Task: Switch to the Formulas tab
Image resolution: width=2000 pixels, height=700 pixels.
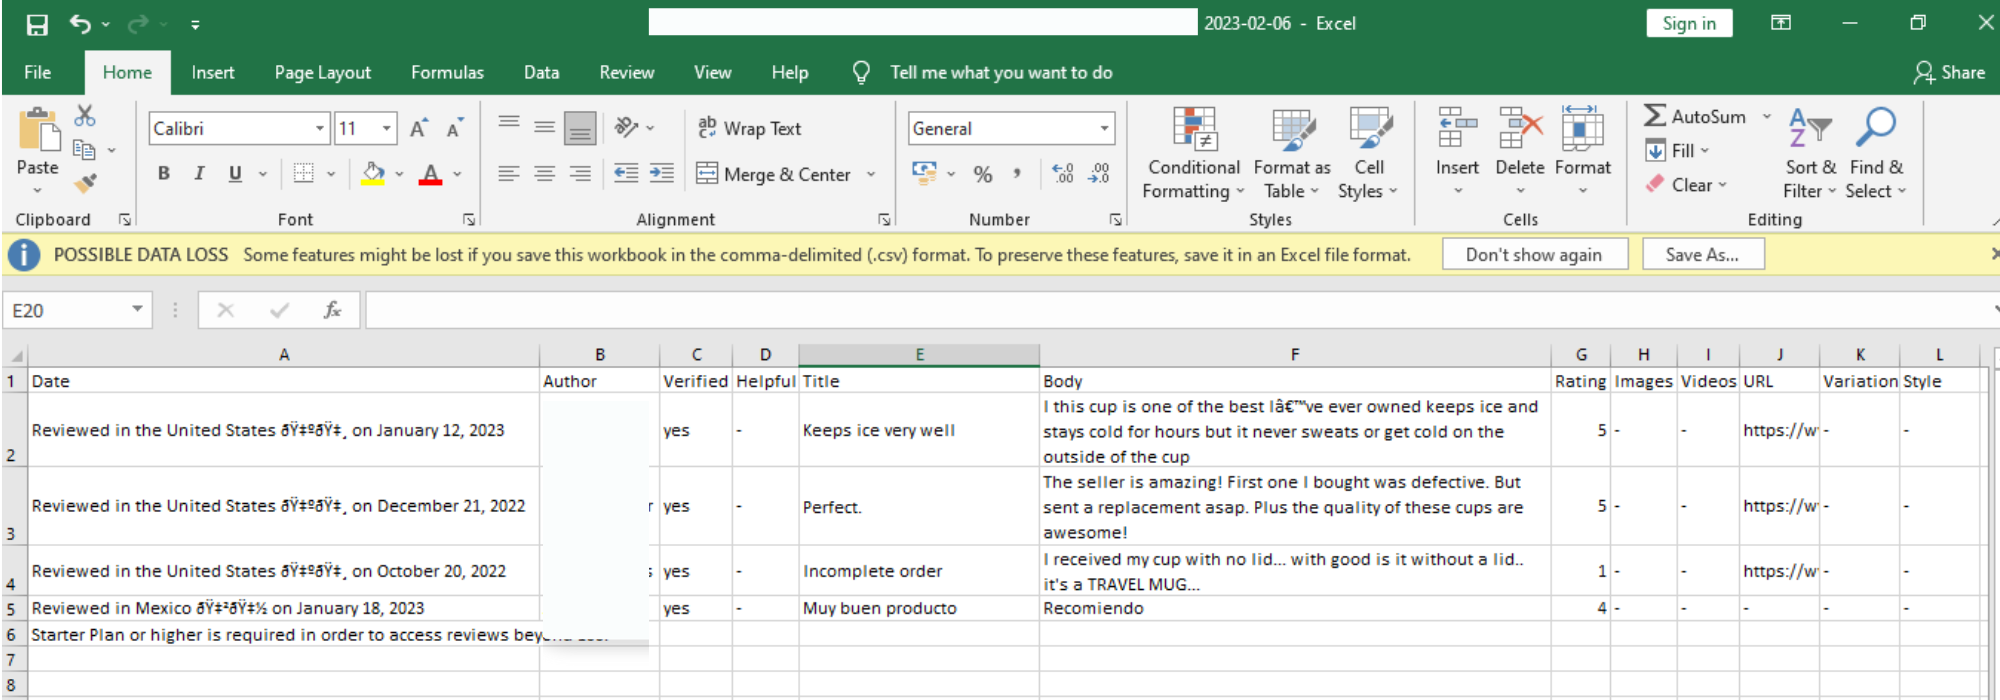Action: pyautogui.click(x=447, y=73)
